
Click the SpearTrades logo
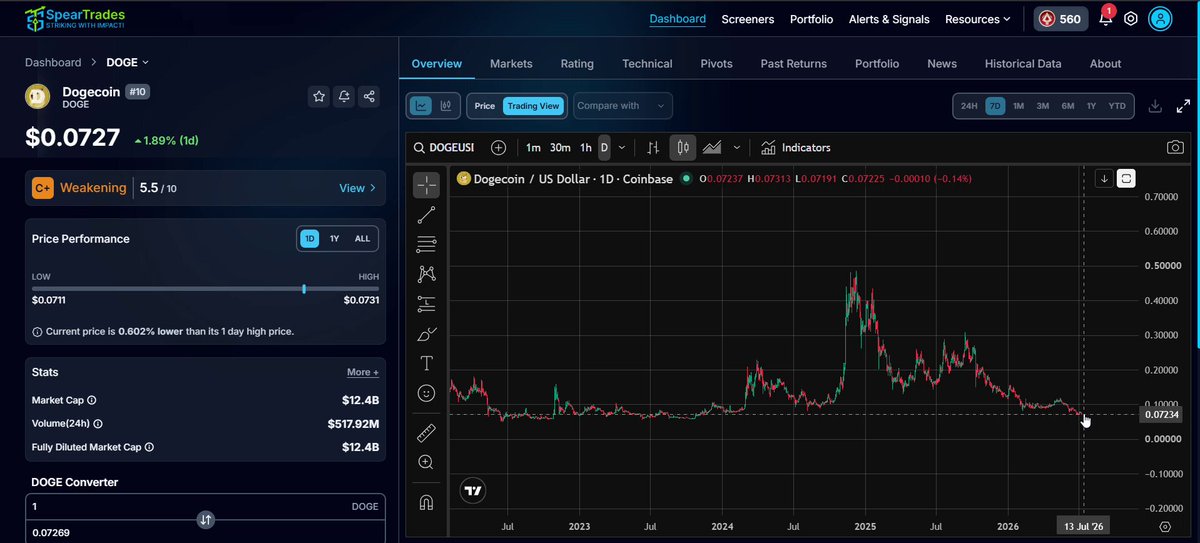(75, 18)
